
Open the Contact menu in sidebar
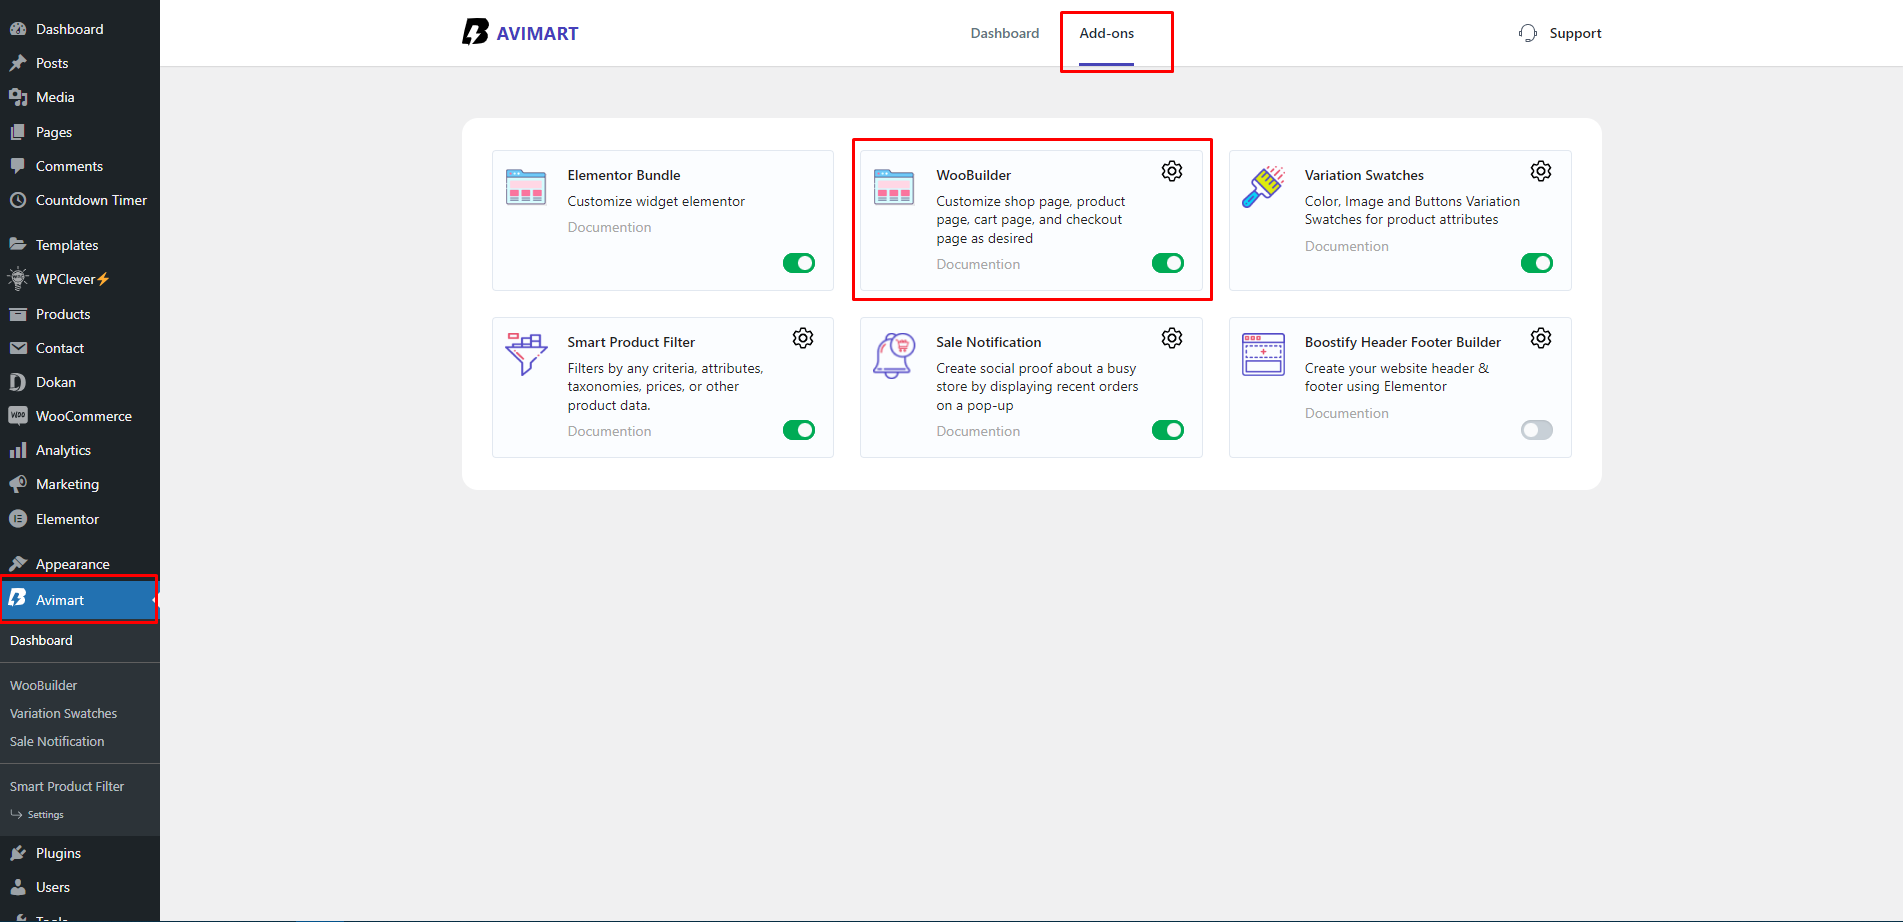80,348
